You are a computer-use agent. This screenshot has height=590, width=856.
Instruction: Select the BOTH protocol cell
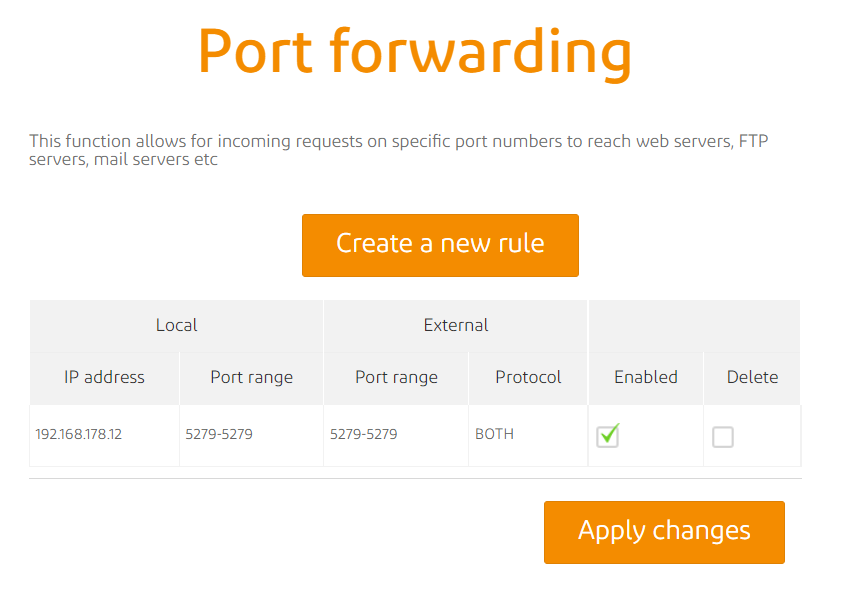pos(495,435)
